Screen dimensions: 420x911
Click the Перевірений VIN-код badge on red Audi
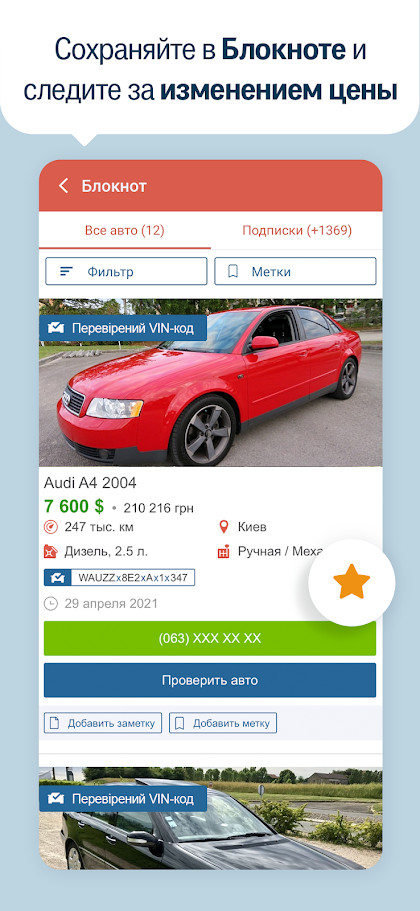123,328
